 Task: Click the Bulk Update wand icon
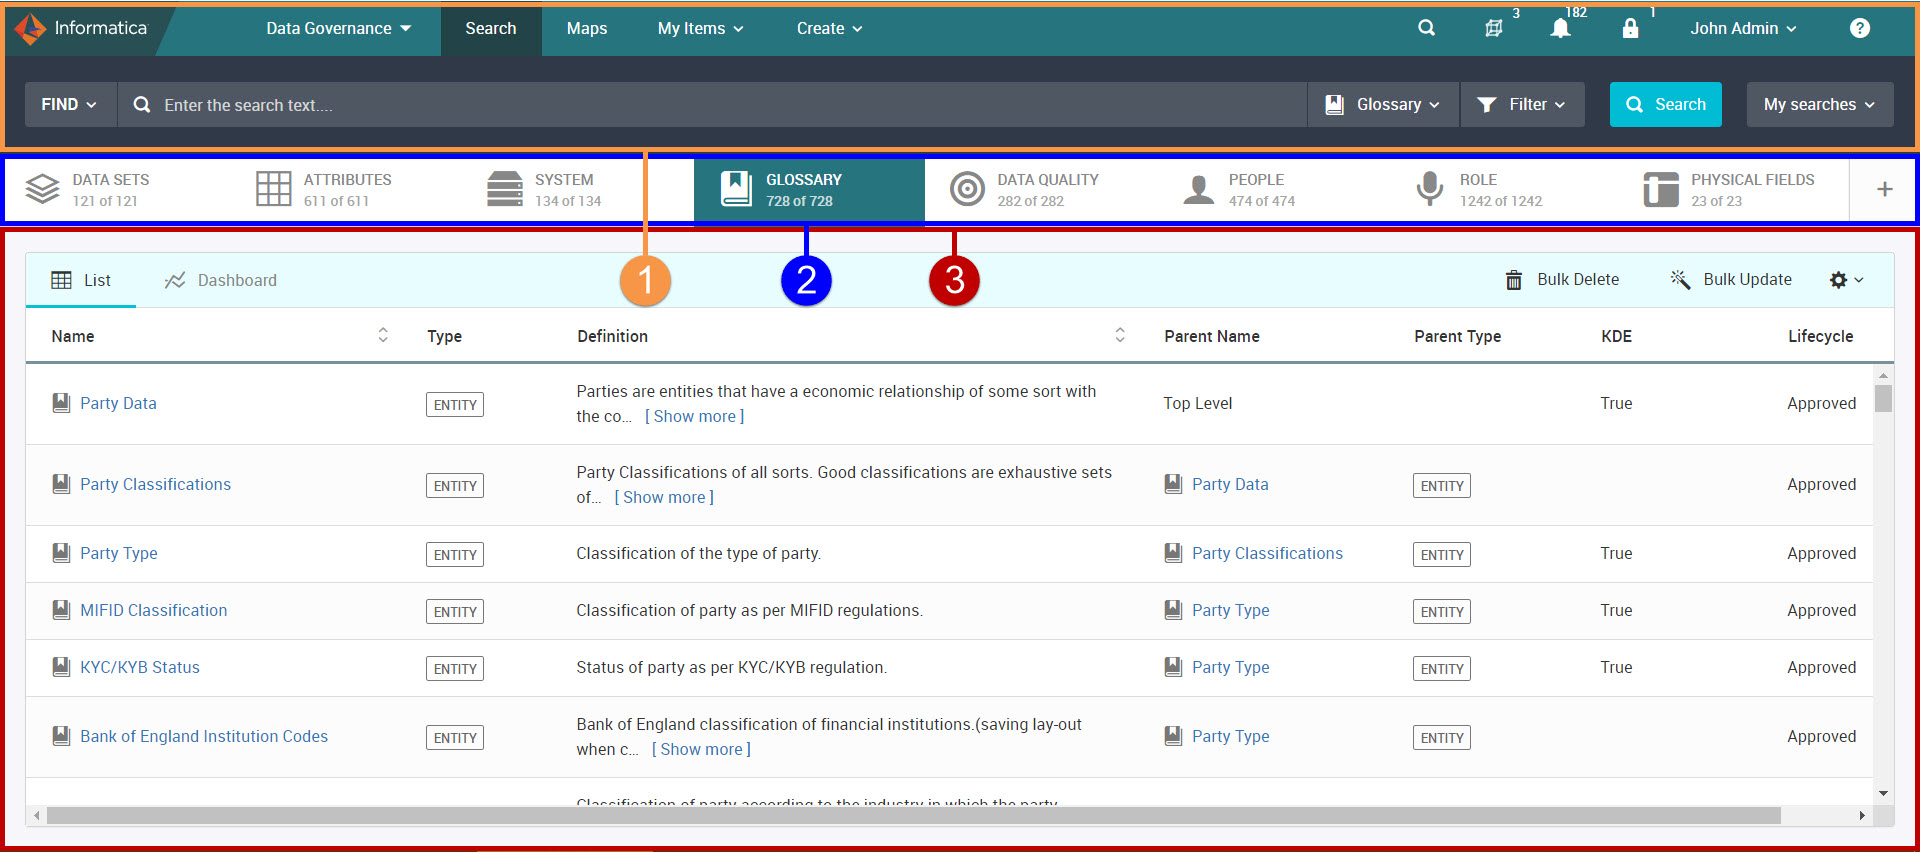coord(1680,279)
